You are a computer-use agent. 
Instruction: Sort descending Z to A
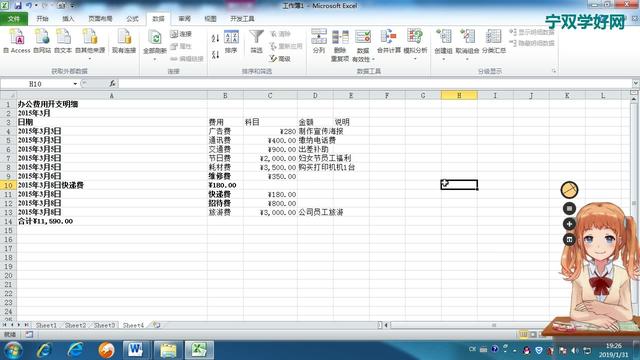216,55
